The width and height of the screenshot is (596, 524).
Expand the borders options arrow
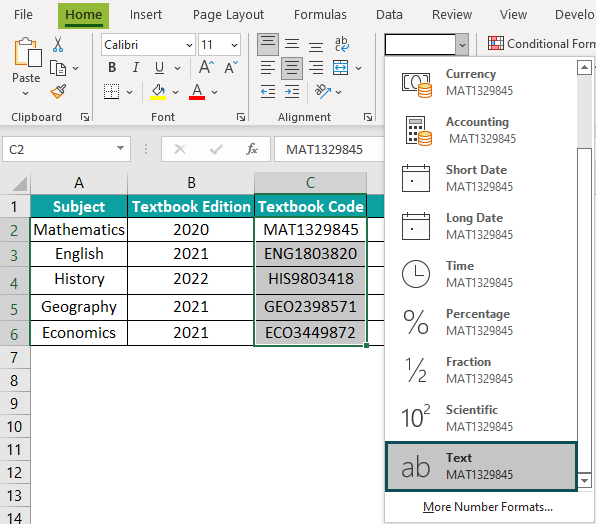pyautogui.click(x=129, y=92)
